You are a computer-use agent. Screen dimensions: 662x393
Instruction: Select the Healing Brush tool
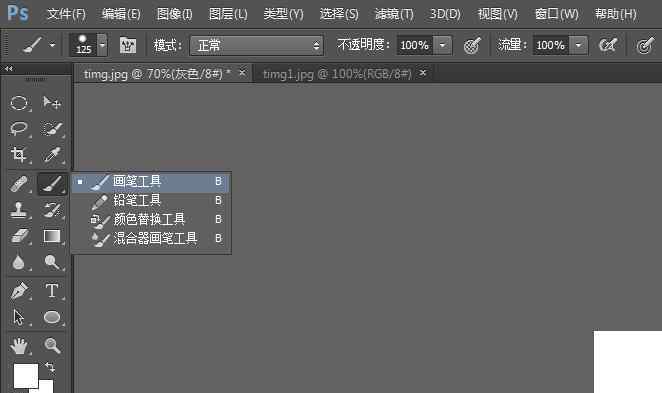[19, 184]
